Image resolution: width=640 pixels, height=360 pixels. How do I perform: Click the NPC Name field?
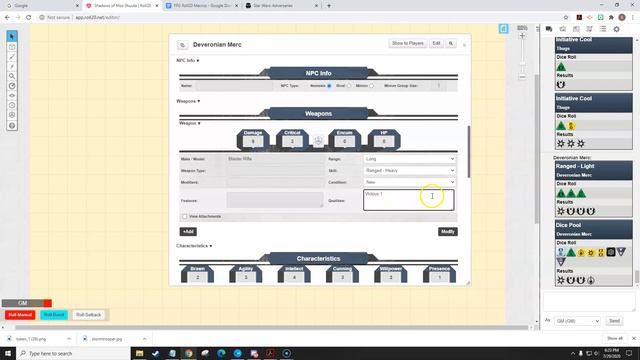pos(234,86)
